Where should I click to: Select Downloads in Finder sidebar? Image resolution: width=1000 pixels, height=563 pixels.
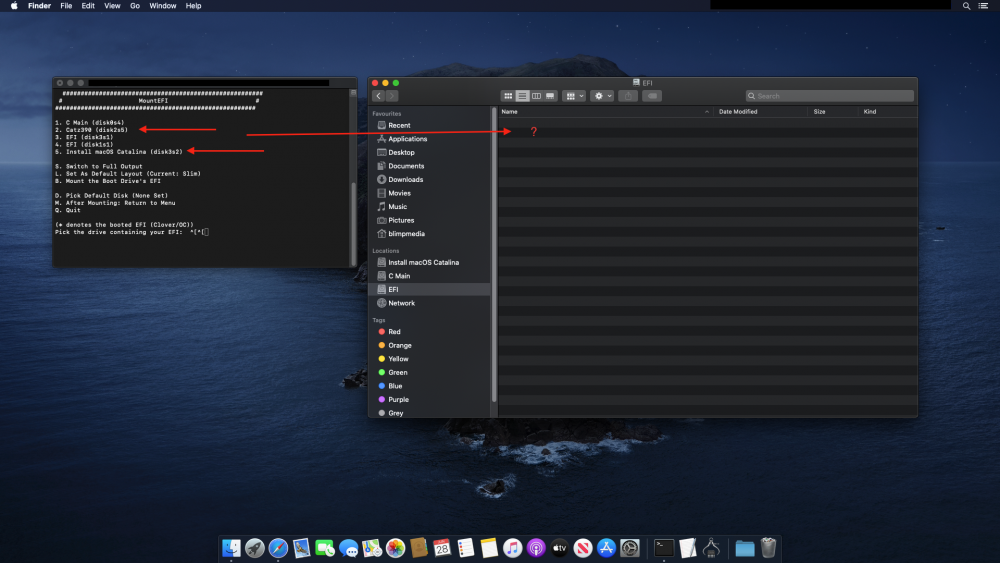point(430,180)
